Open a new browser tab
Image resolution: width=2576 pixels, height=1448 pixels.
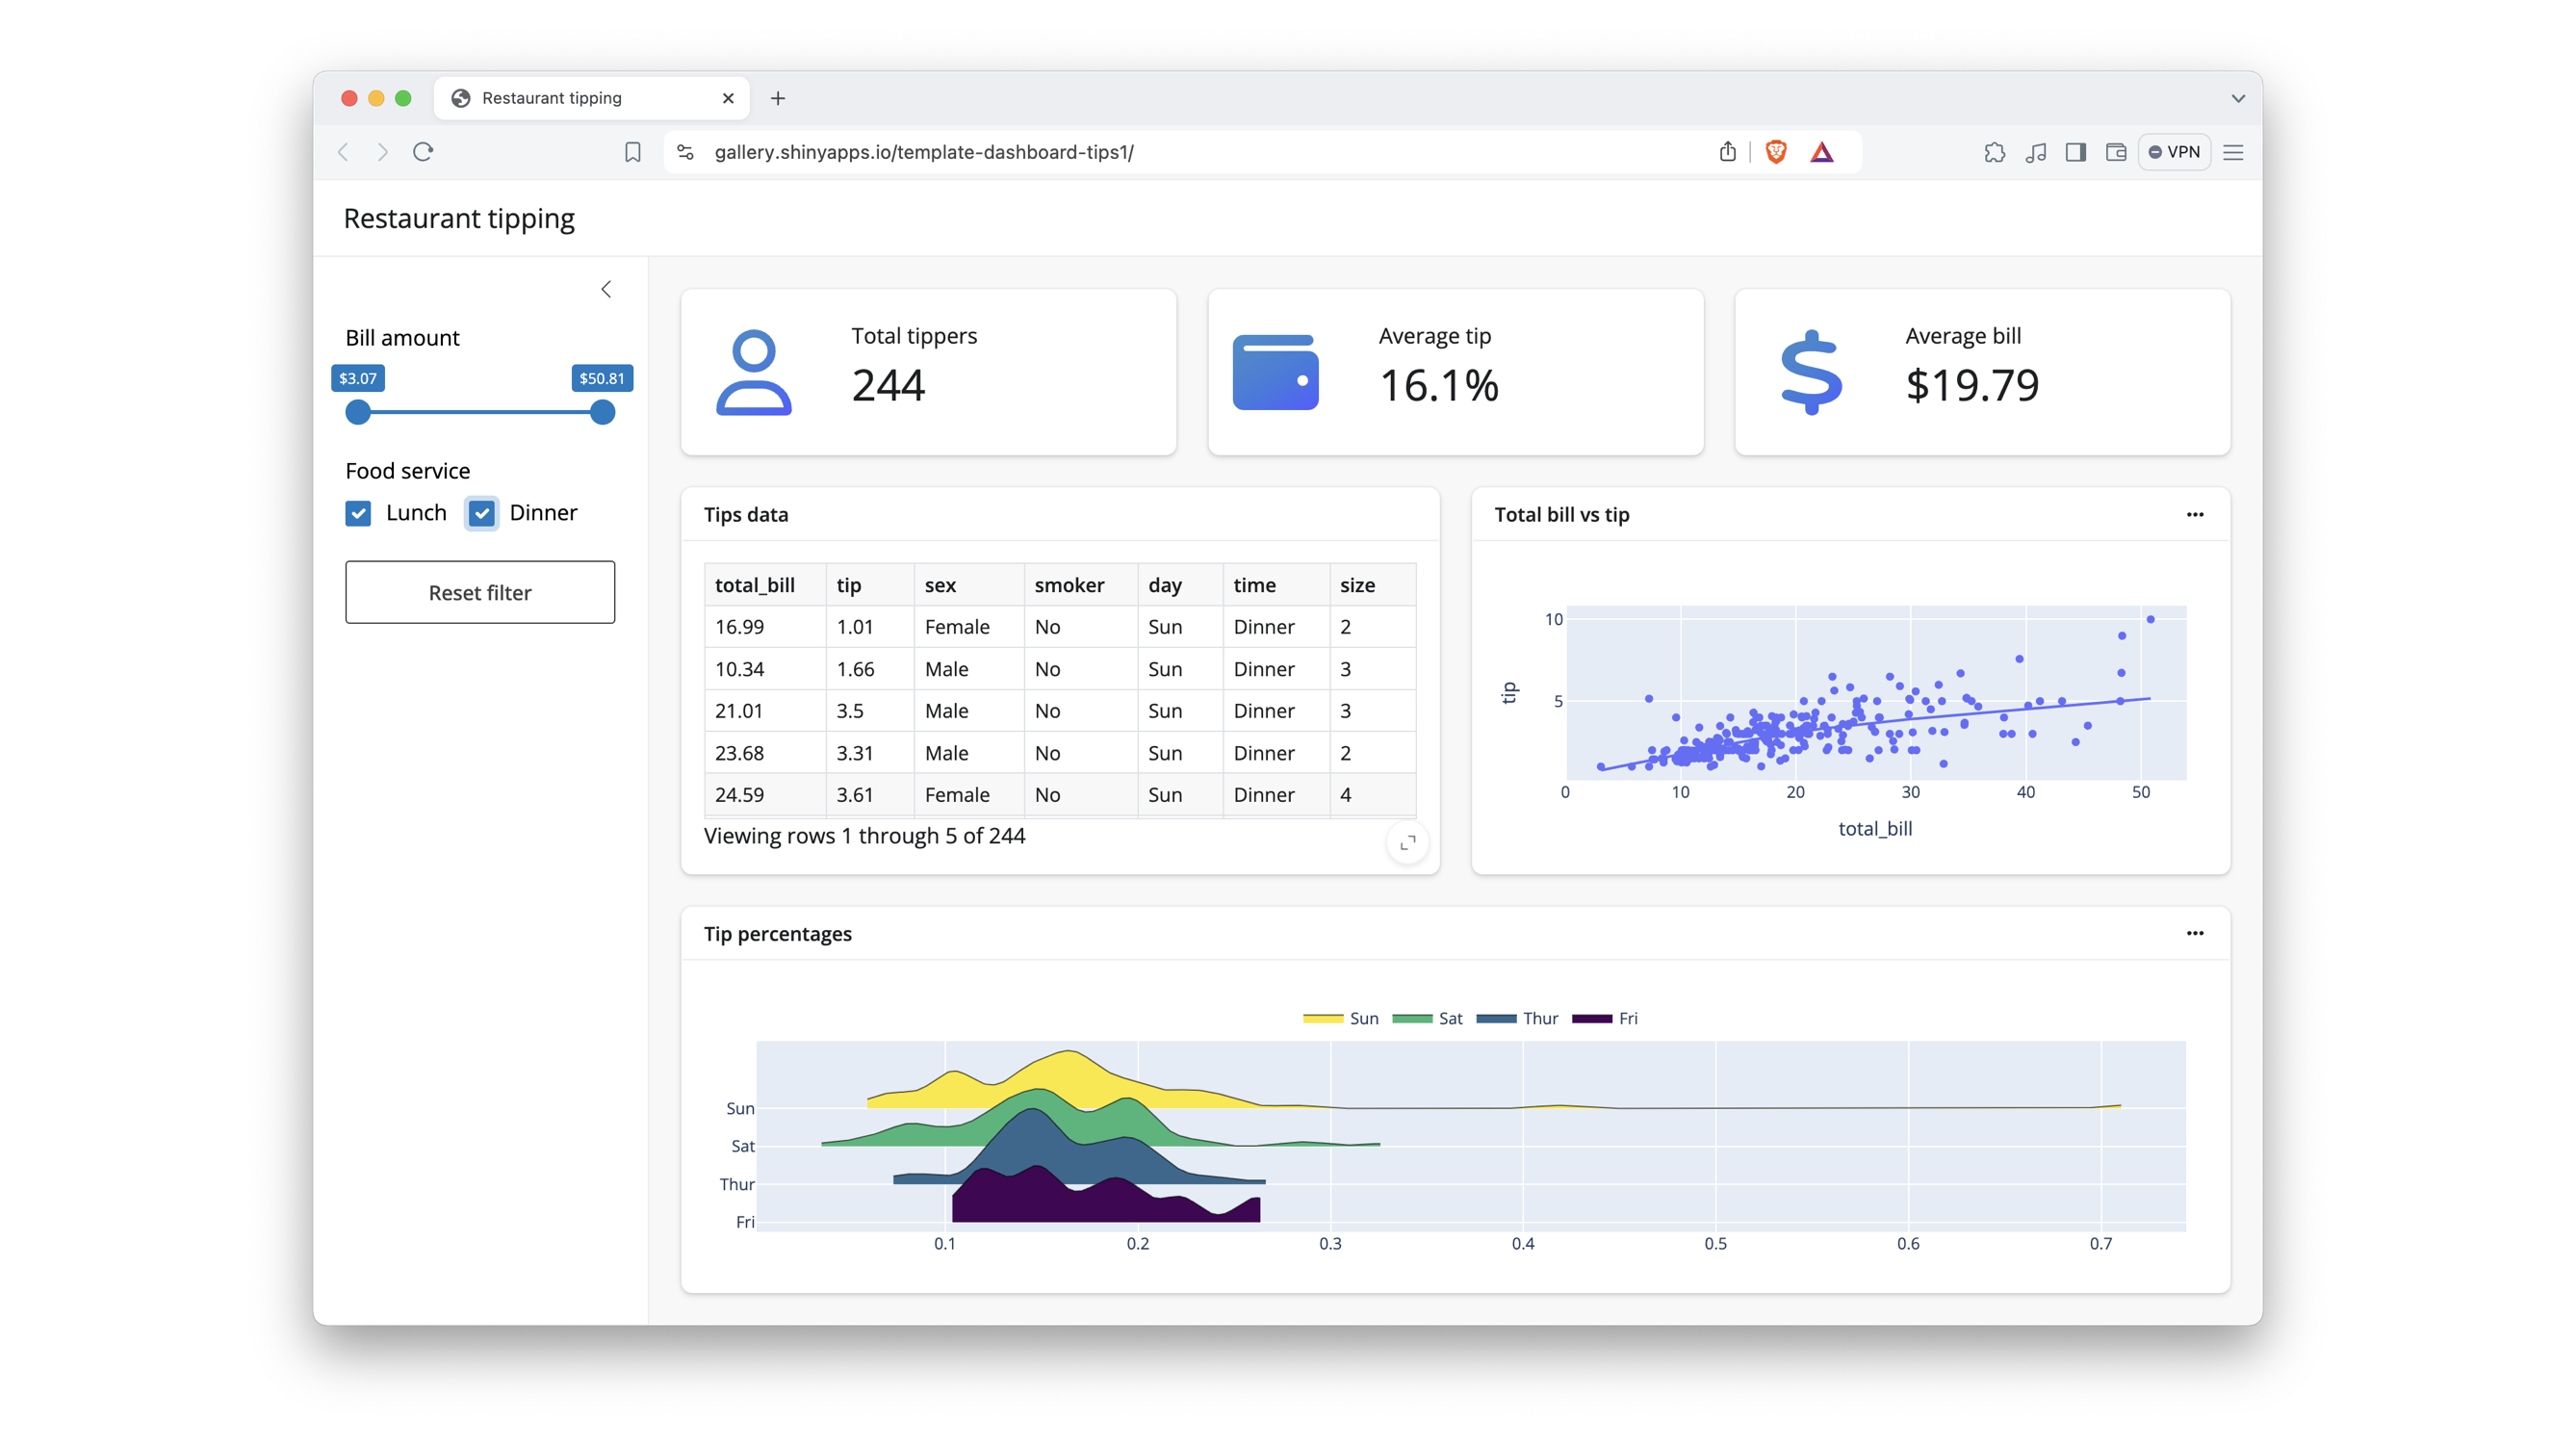tap(778, 98)
